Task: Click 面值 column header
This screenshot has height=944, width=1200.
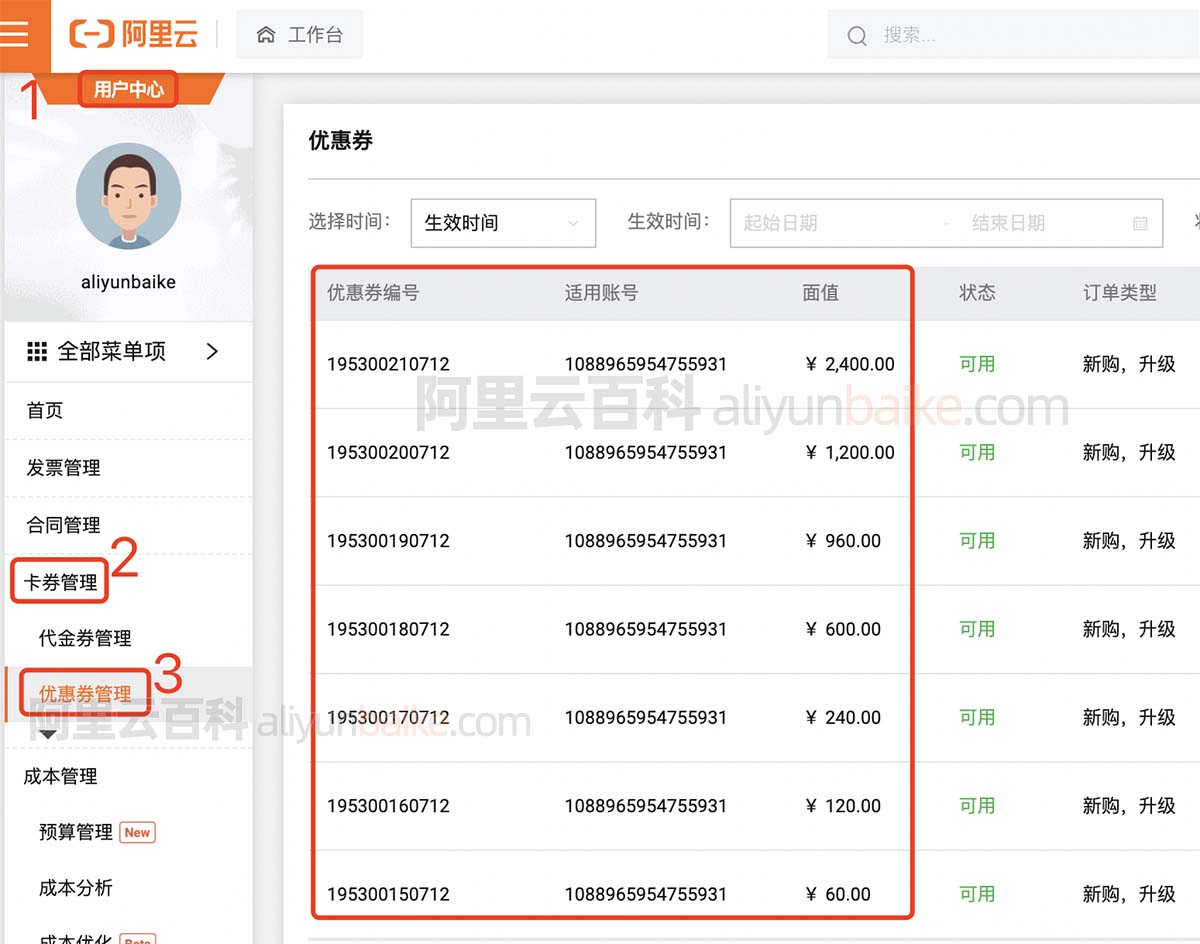Action: [x=820, y=293]
